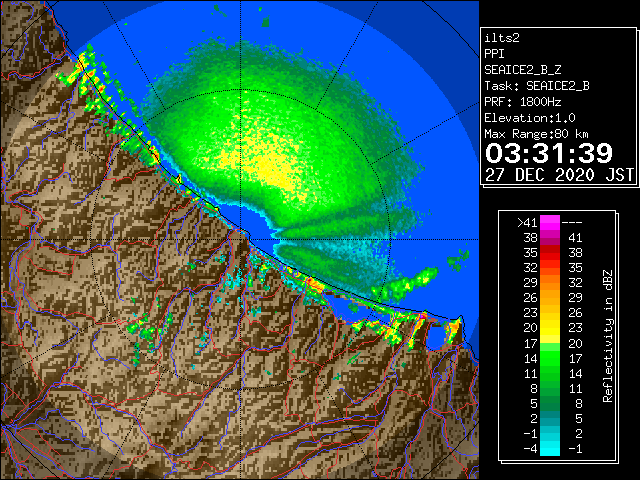Image resolution: width=640 pixels, height=480 pixels.
Task: Click the 'Task: SEAICE2_B' line
Action: [537, 86]
